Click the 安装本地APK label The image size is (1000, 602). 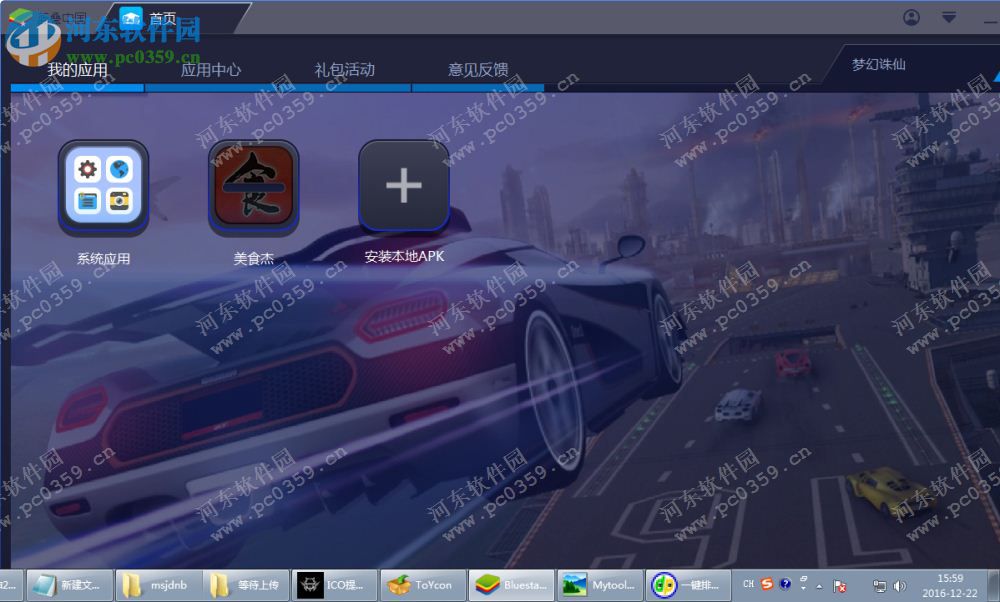coord(404,256)
